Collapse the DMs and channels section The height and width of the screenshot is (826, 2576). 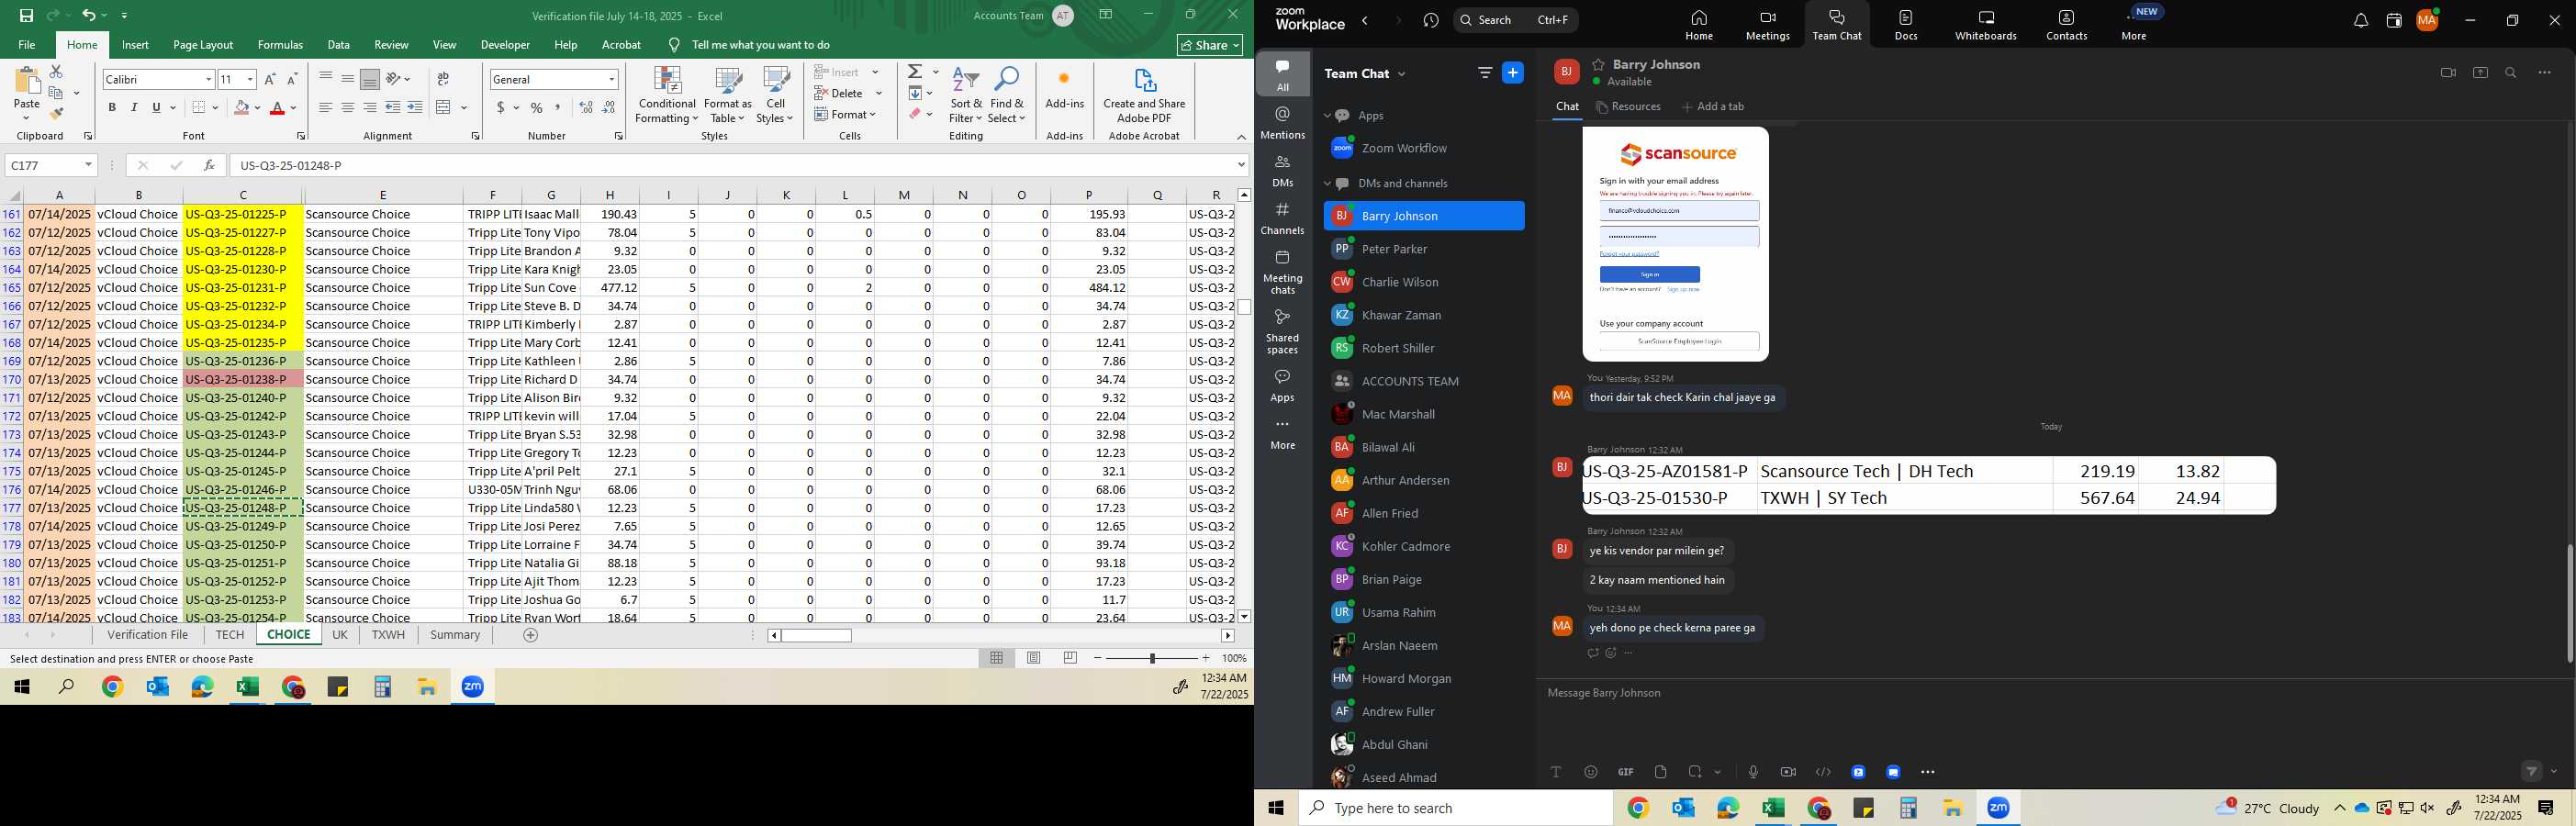tap(1327, 184)
